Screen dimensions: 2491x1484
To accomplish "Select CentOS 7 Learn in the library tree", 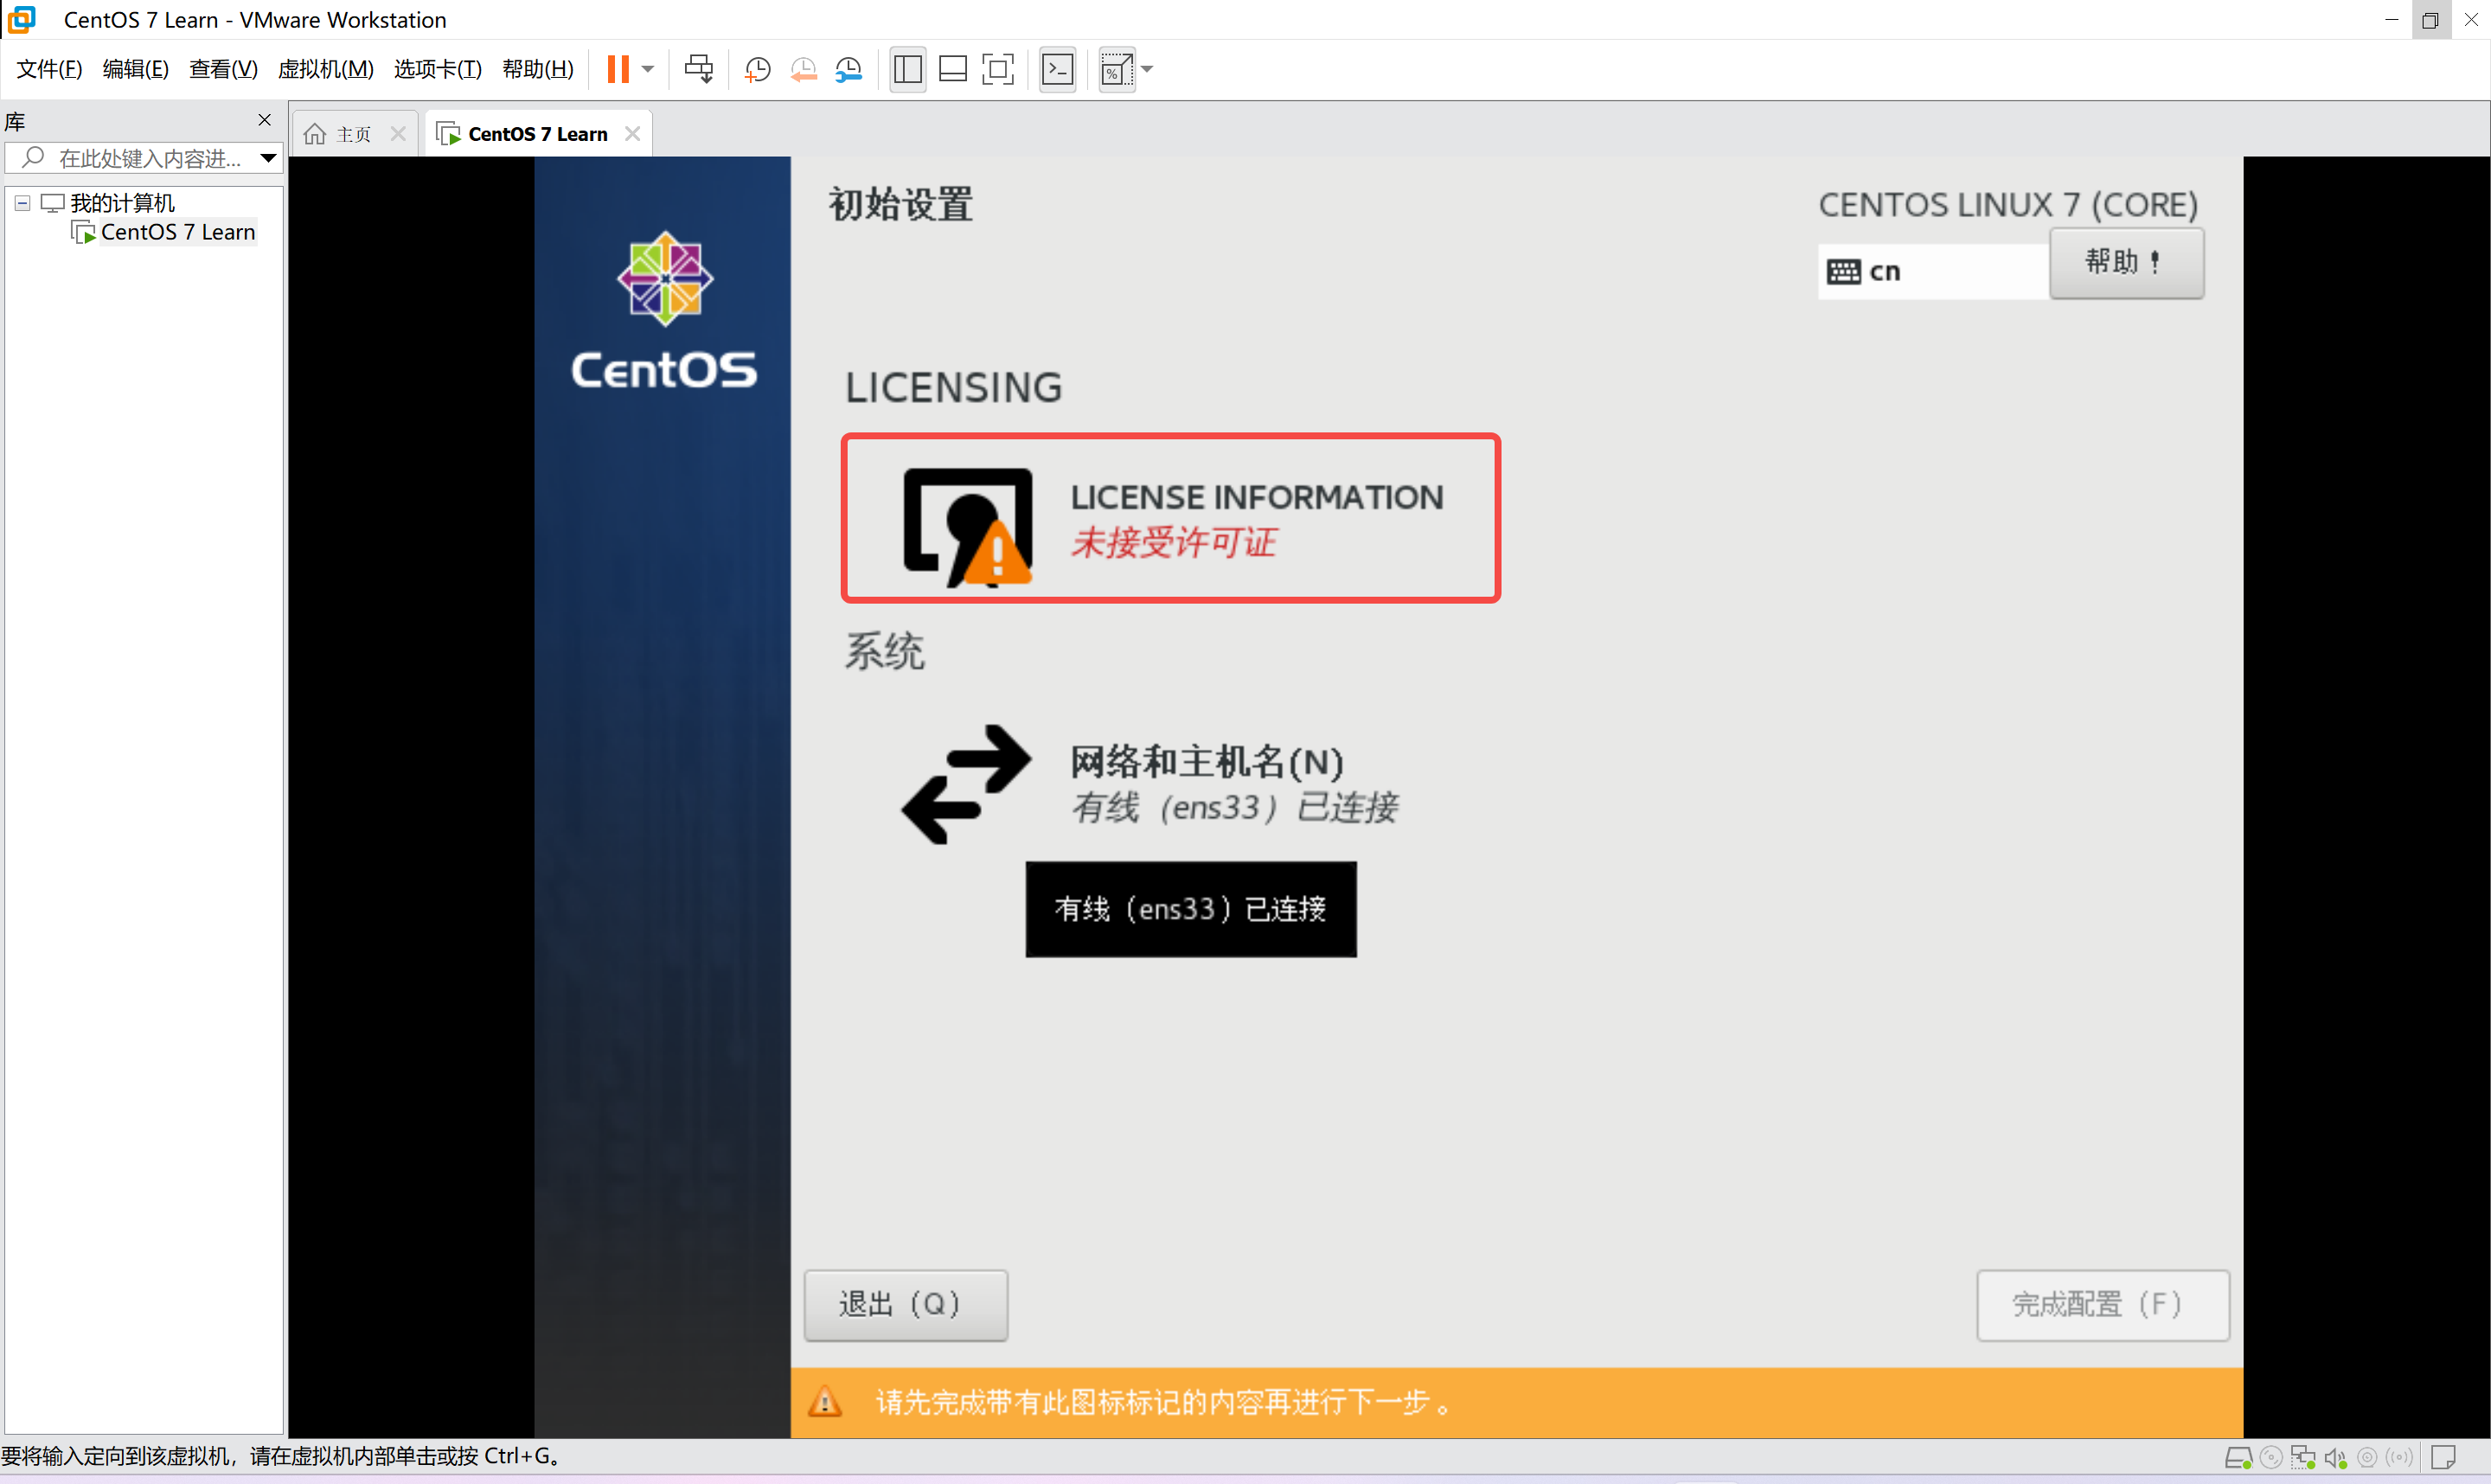I will click(x=177, y=232).
